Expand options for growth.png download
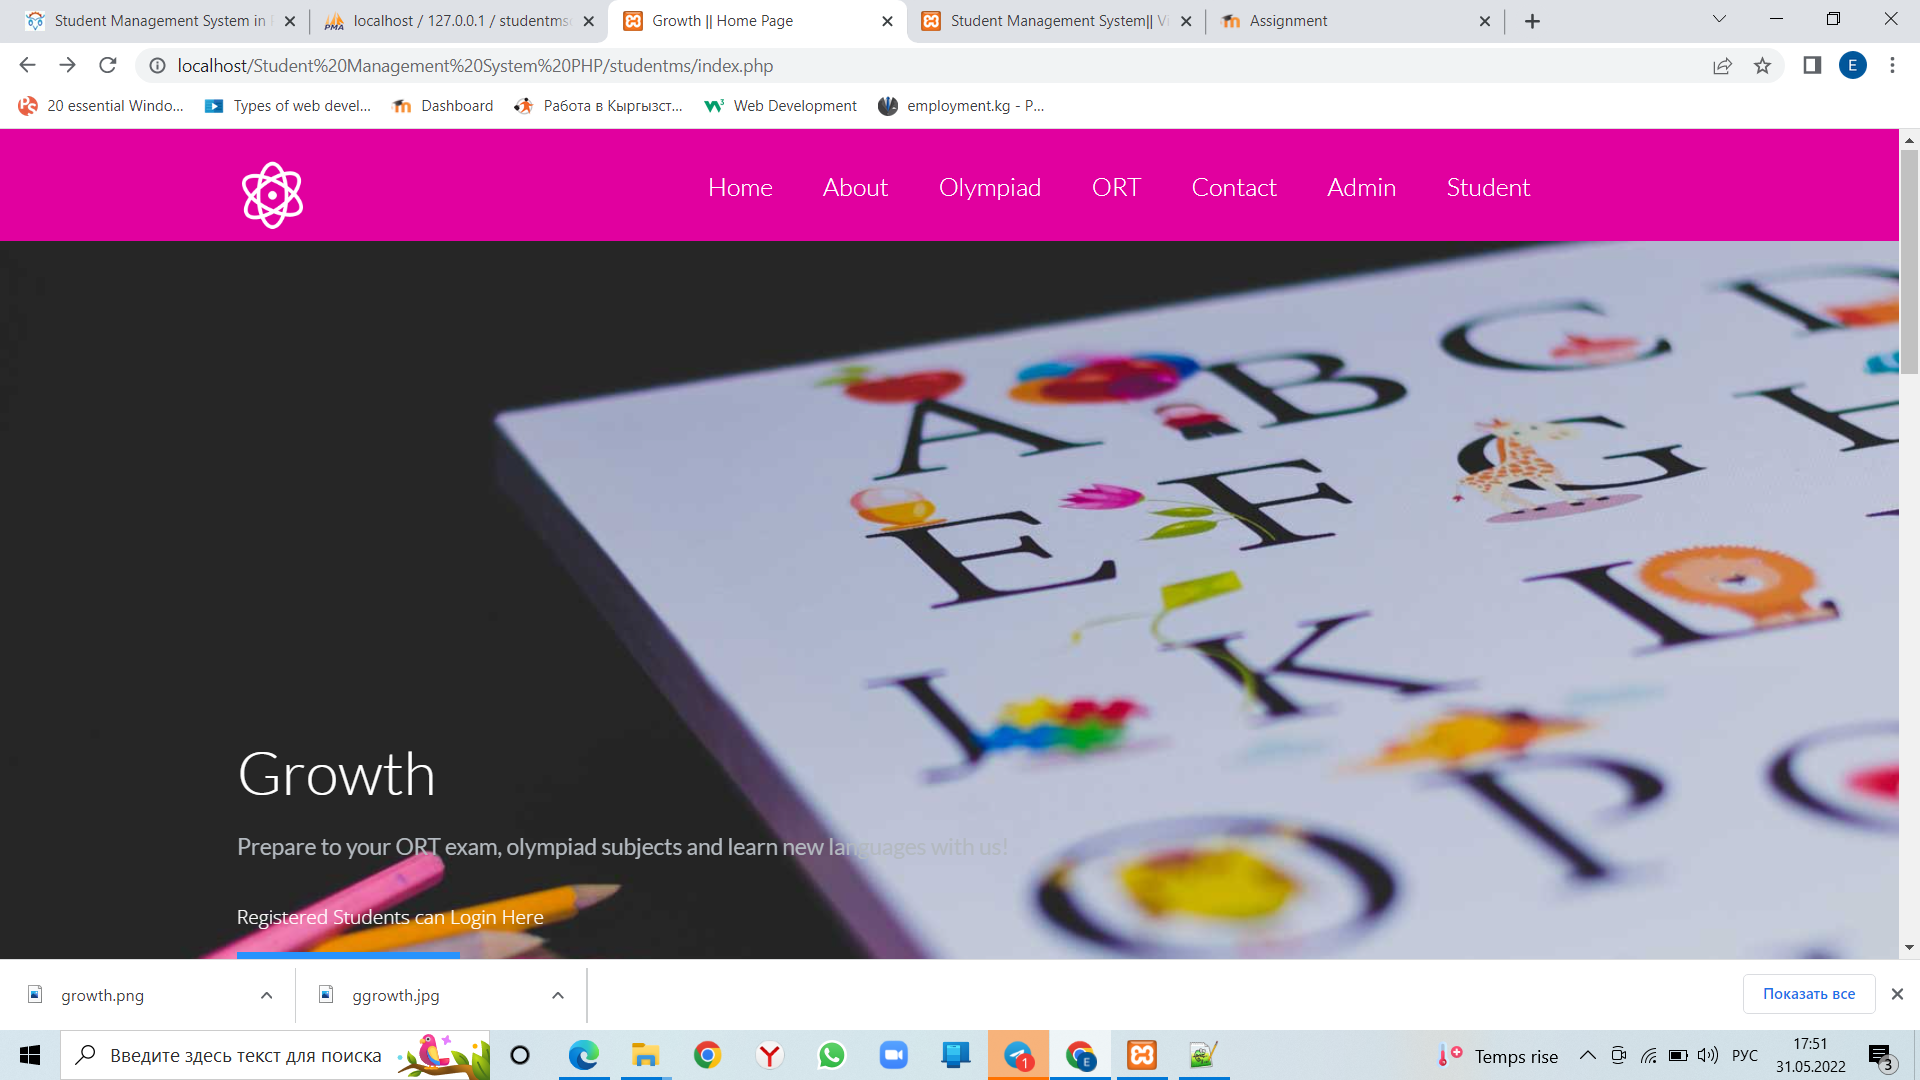 (x=266, y=995)
